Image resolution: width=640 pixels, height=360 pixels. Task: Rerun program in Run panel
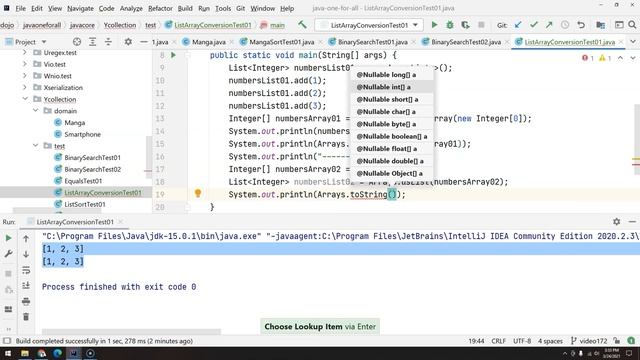click(x=8, y=238)
